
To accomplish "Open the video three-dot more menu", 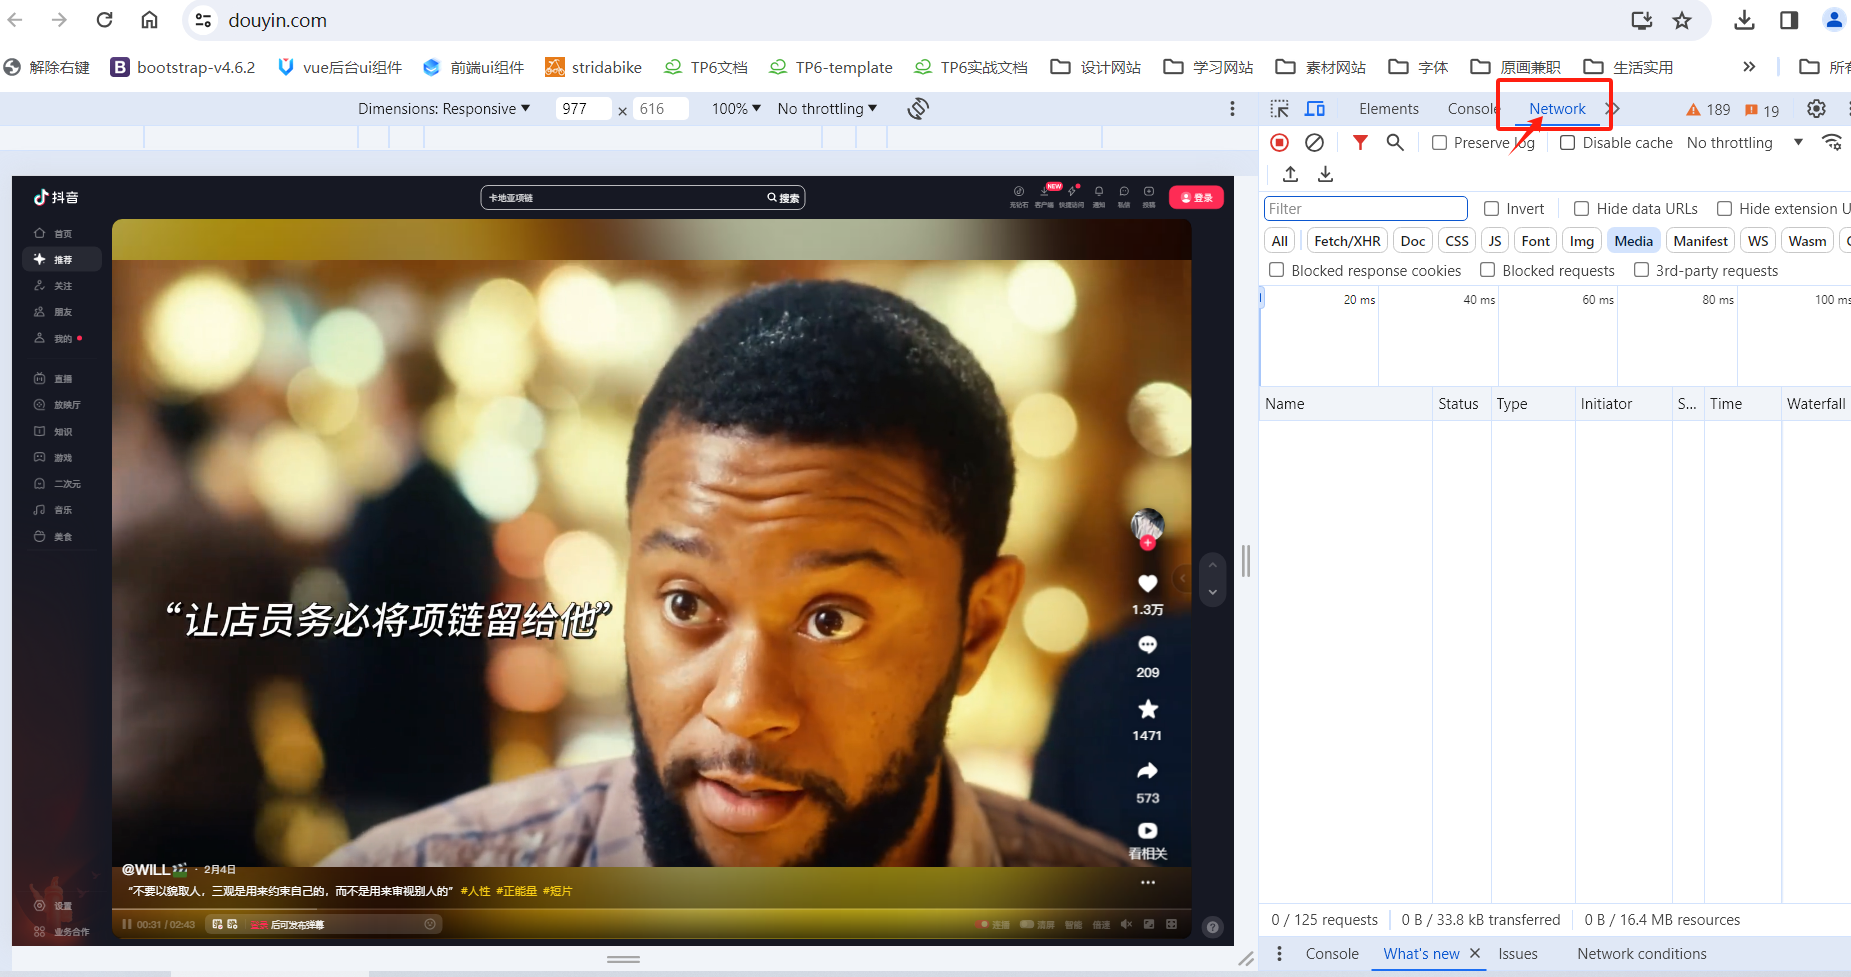I will tap(1148, 883).
